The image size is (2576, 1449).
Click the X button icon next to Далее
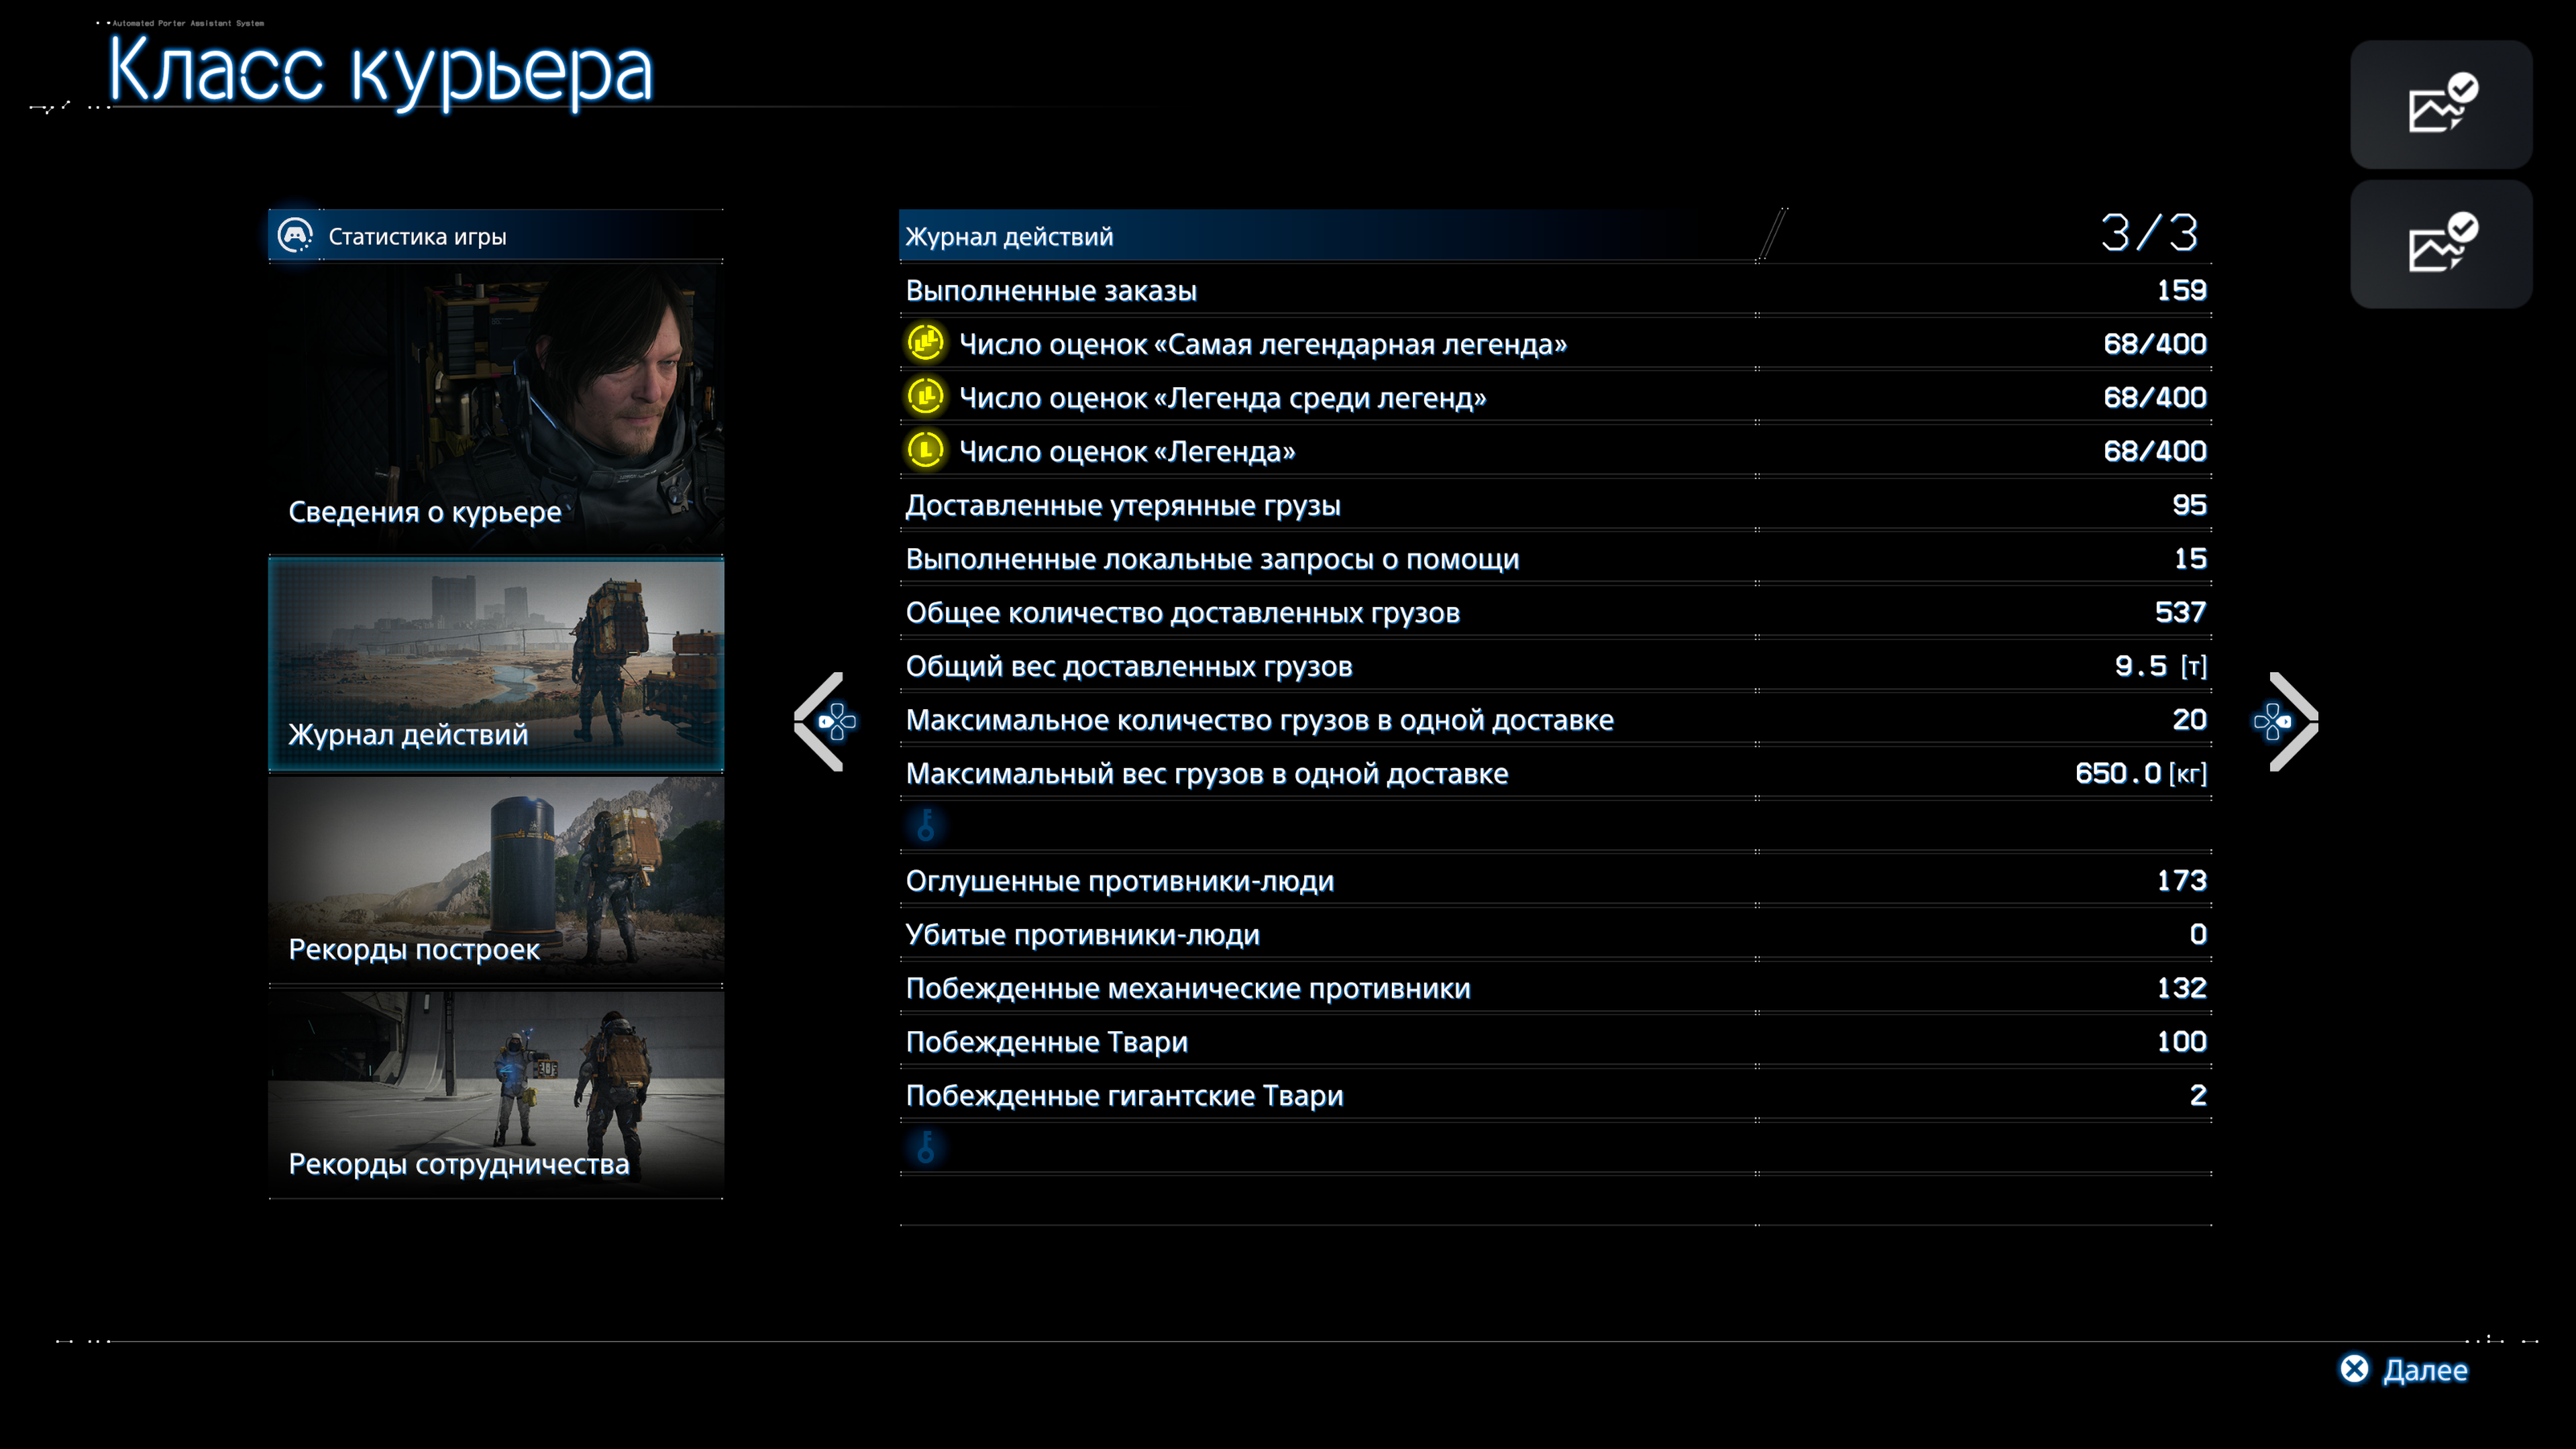[2354, 1369]
